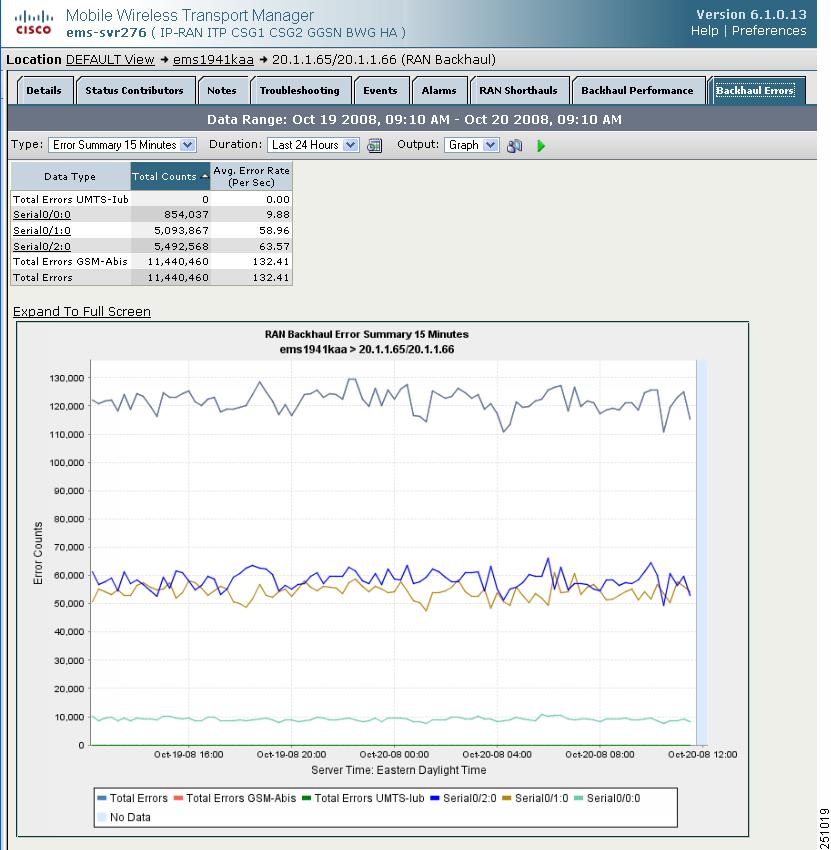
Task: Click the Cisco logo
Action: (x=34, y=23)
